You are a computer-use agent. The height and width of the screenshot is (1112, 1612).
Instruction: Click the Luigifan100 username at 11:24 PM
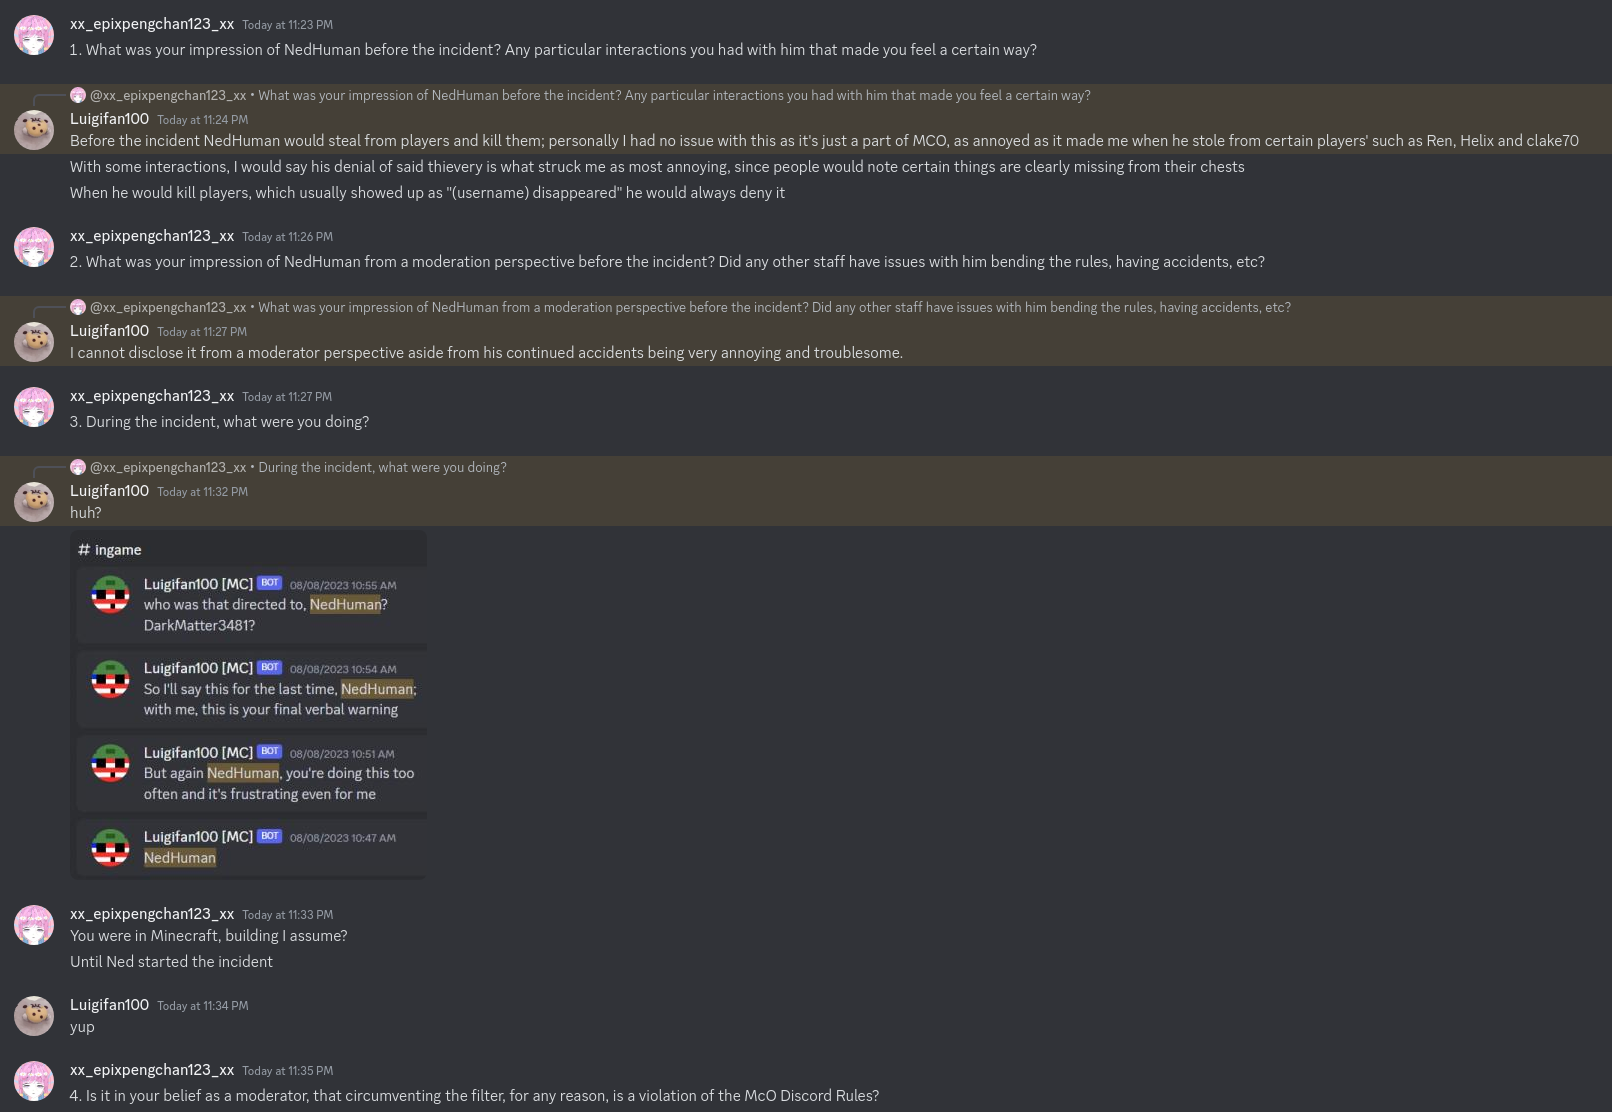point(109,119)
